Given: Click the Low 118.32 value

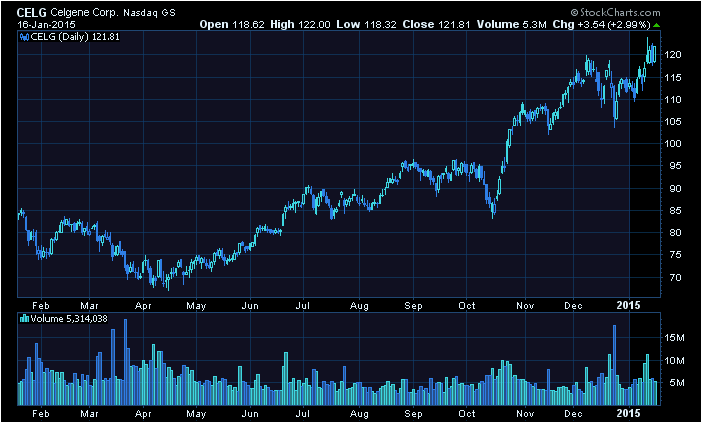Looking at the screenshot, I should tap(367, 24).
